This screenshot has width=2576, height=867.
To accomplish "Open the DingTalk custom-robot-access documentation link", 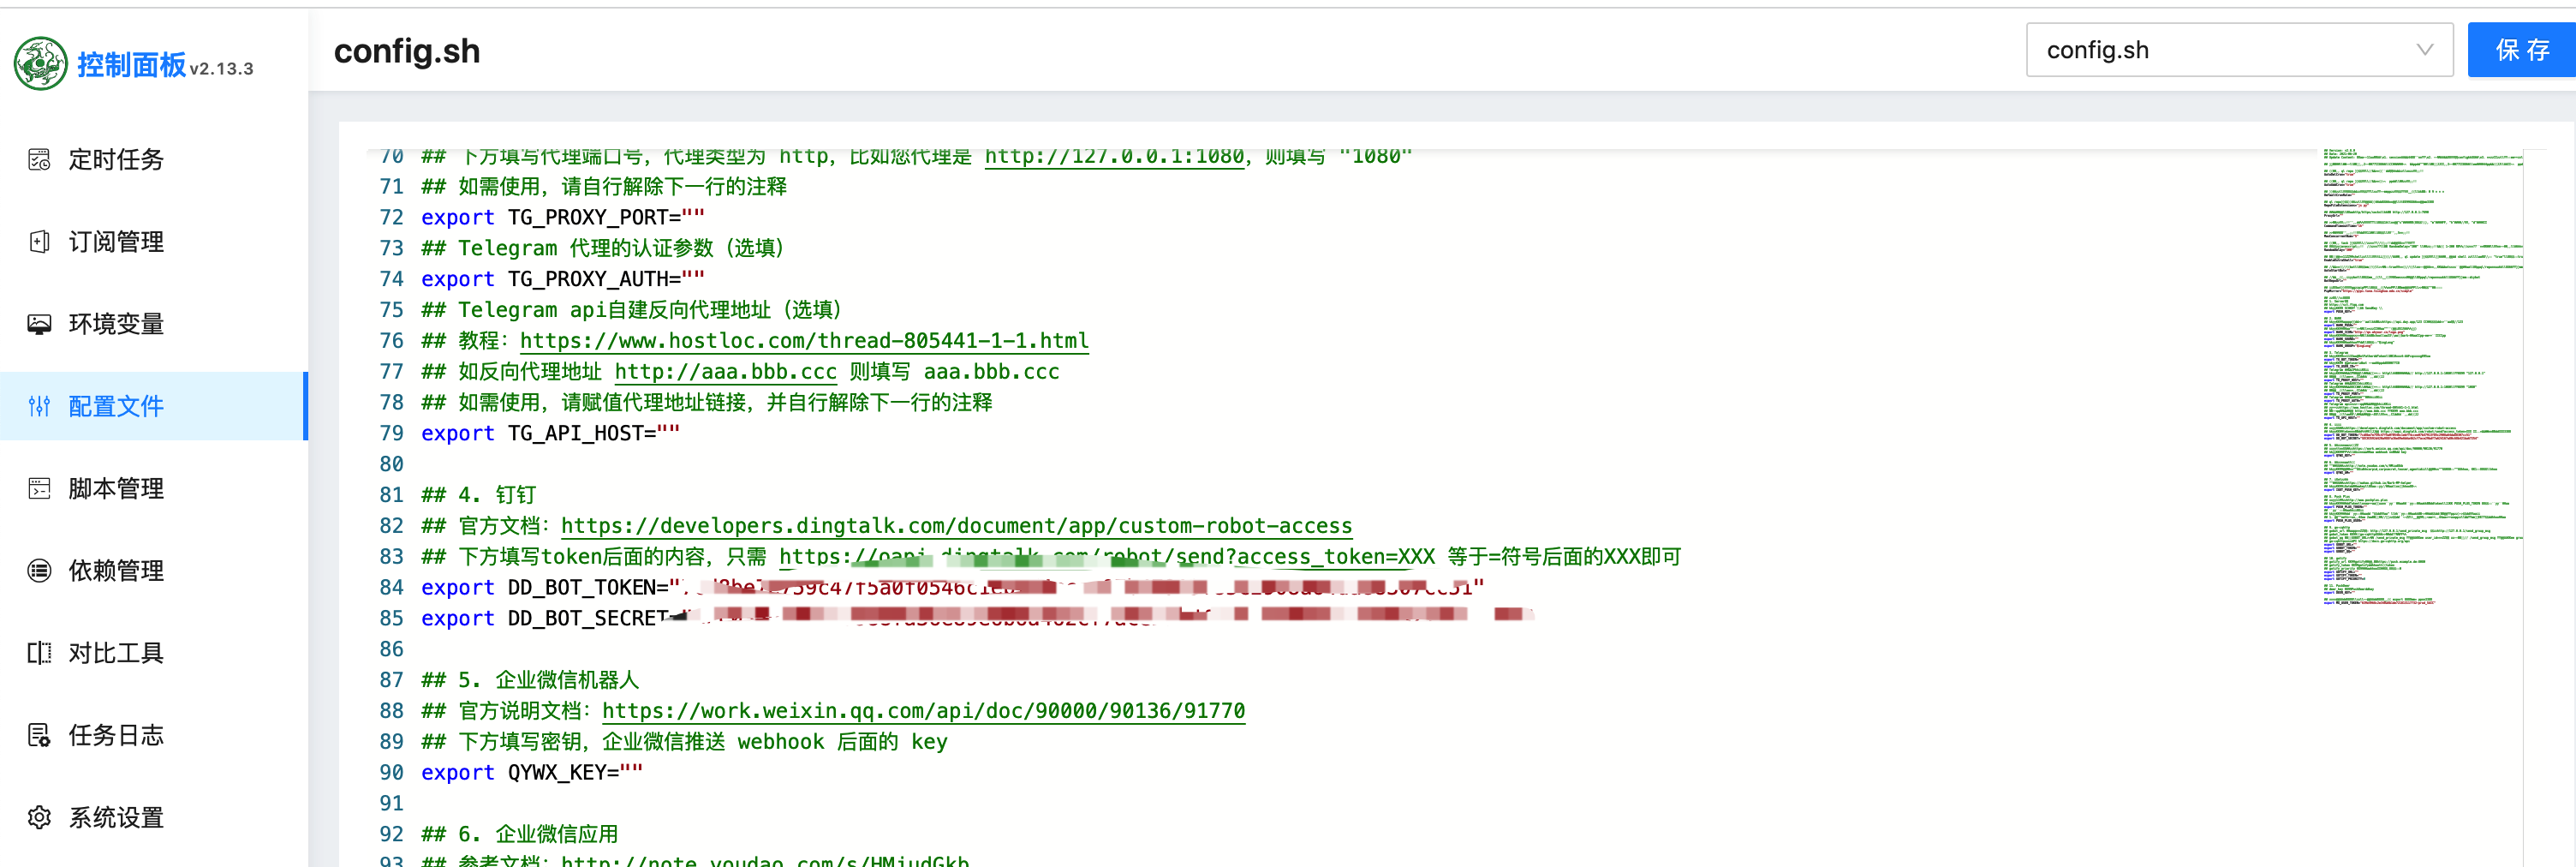I will pos(956,525).
